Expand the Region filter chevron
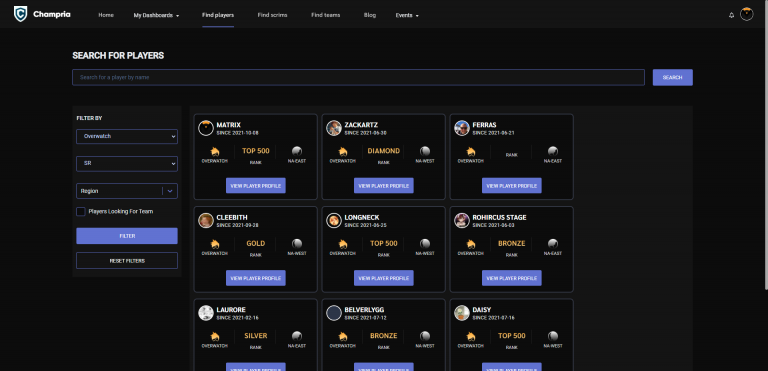The height and width of the screenshot is (371, 768). pos(170,191)
